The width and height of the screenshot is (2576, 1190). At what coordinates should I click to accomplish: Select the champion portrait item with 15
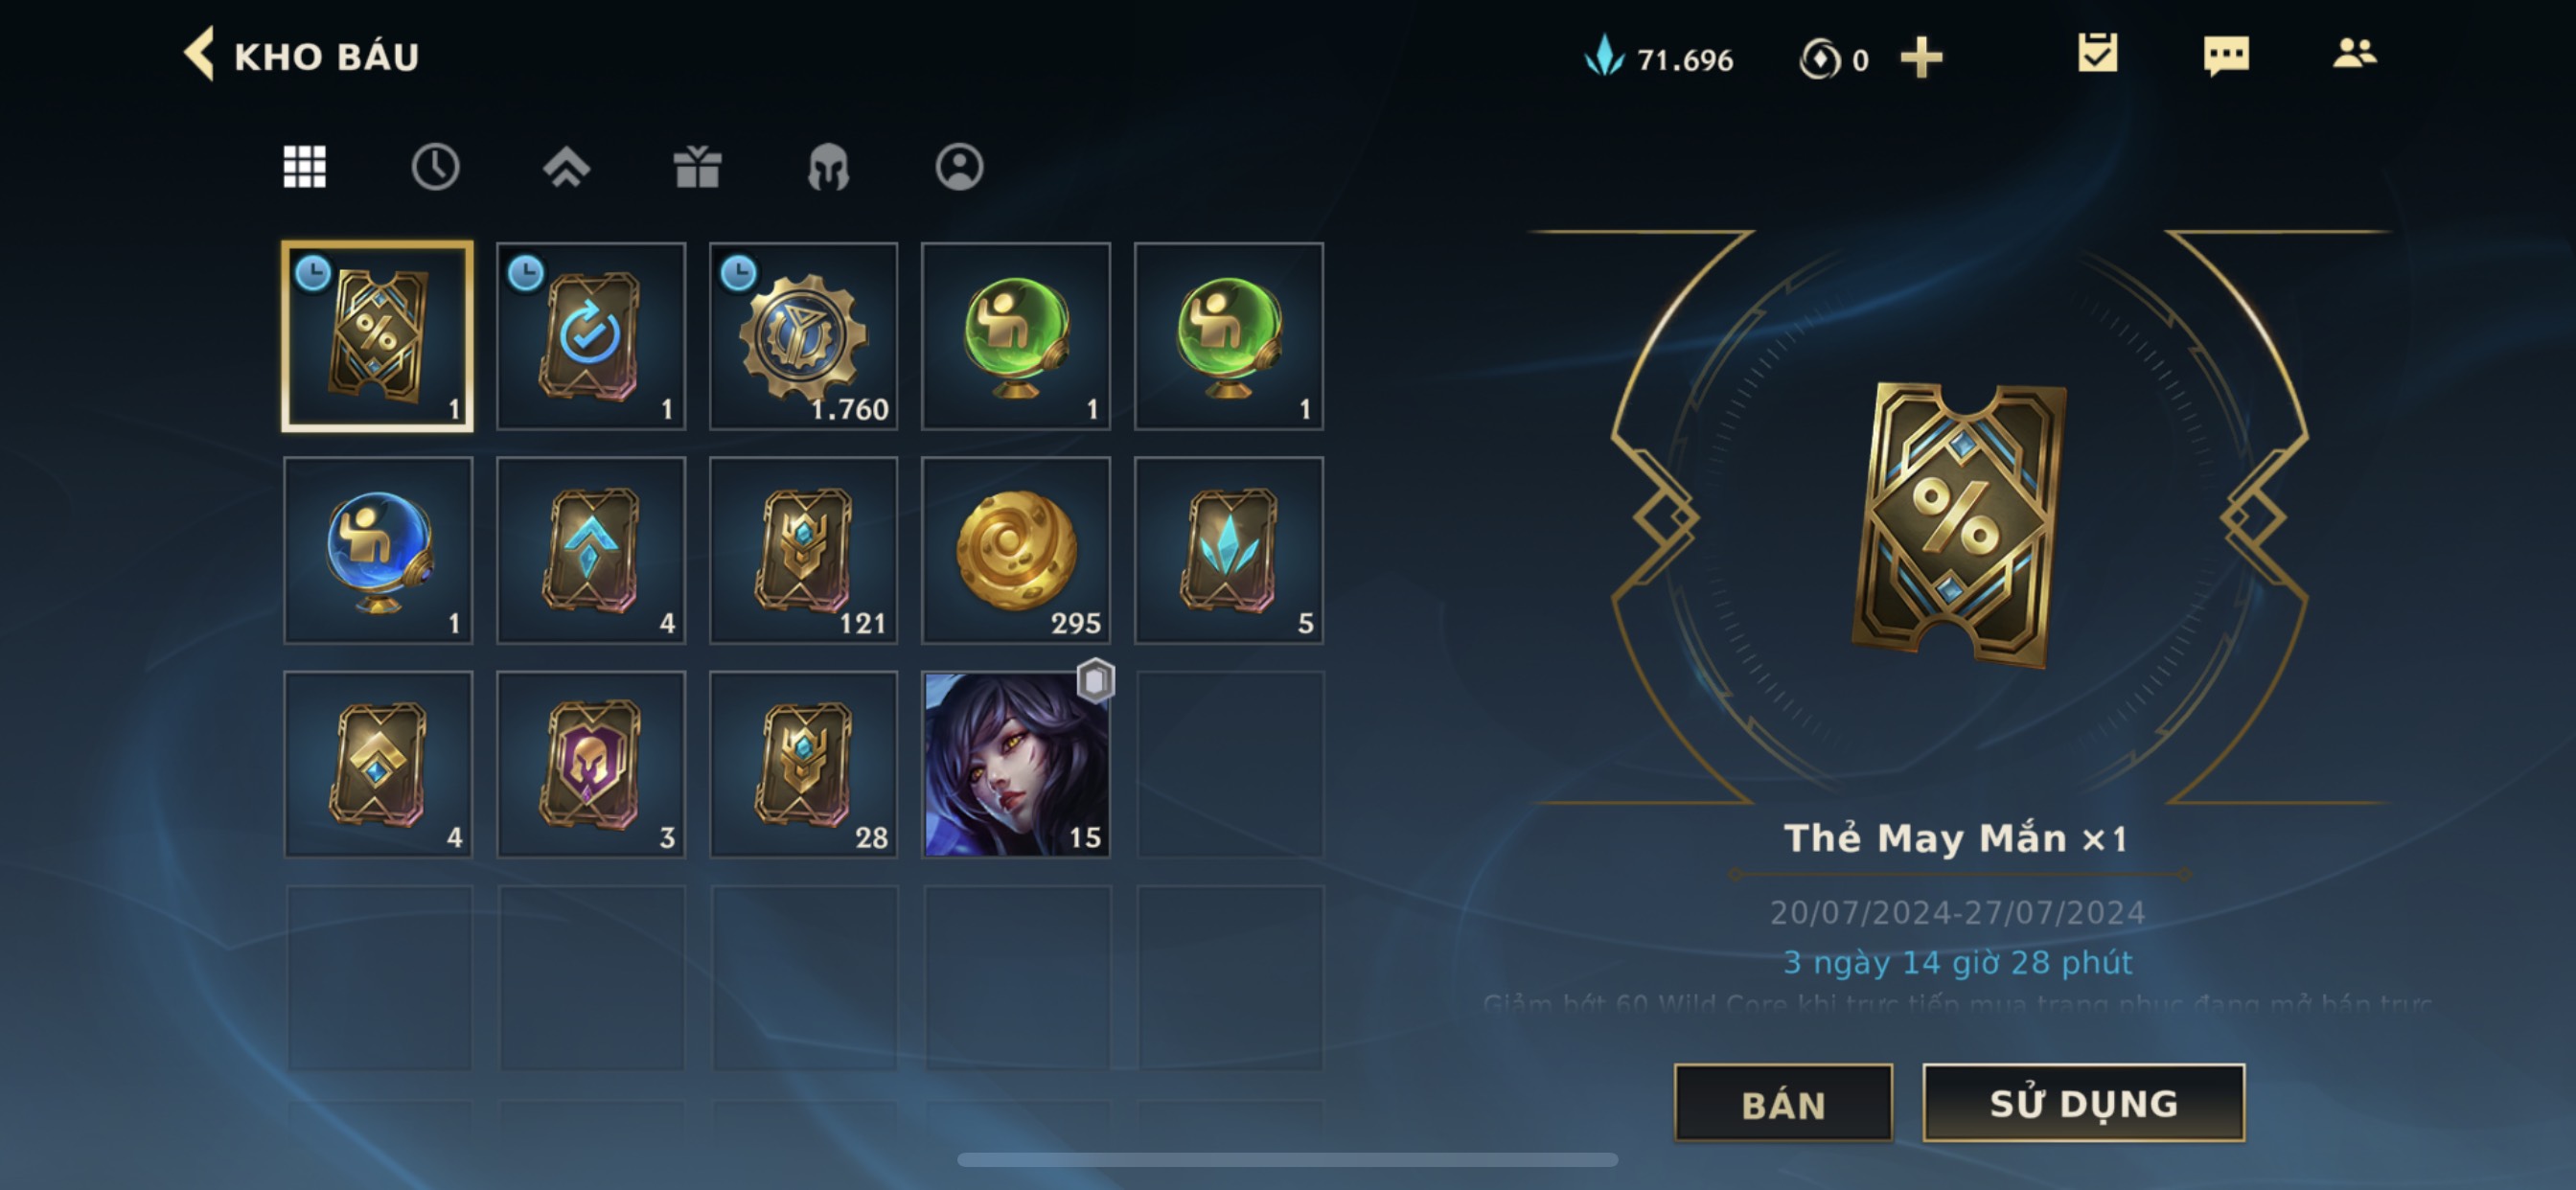pos(1015,765)
